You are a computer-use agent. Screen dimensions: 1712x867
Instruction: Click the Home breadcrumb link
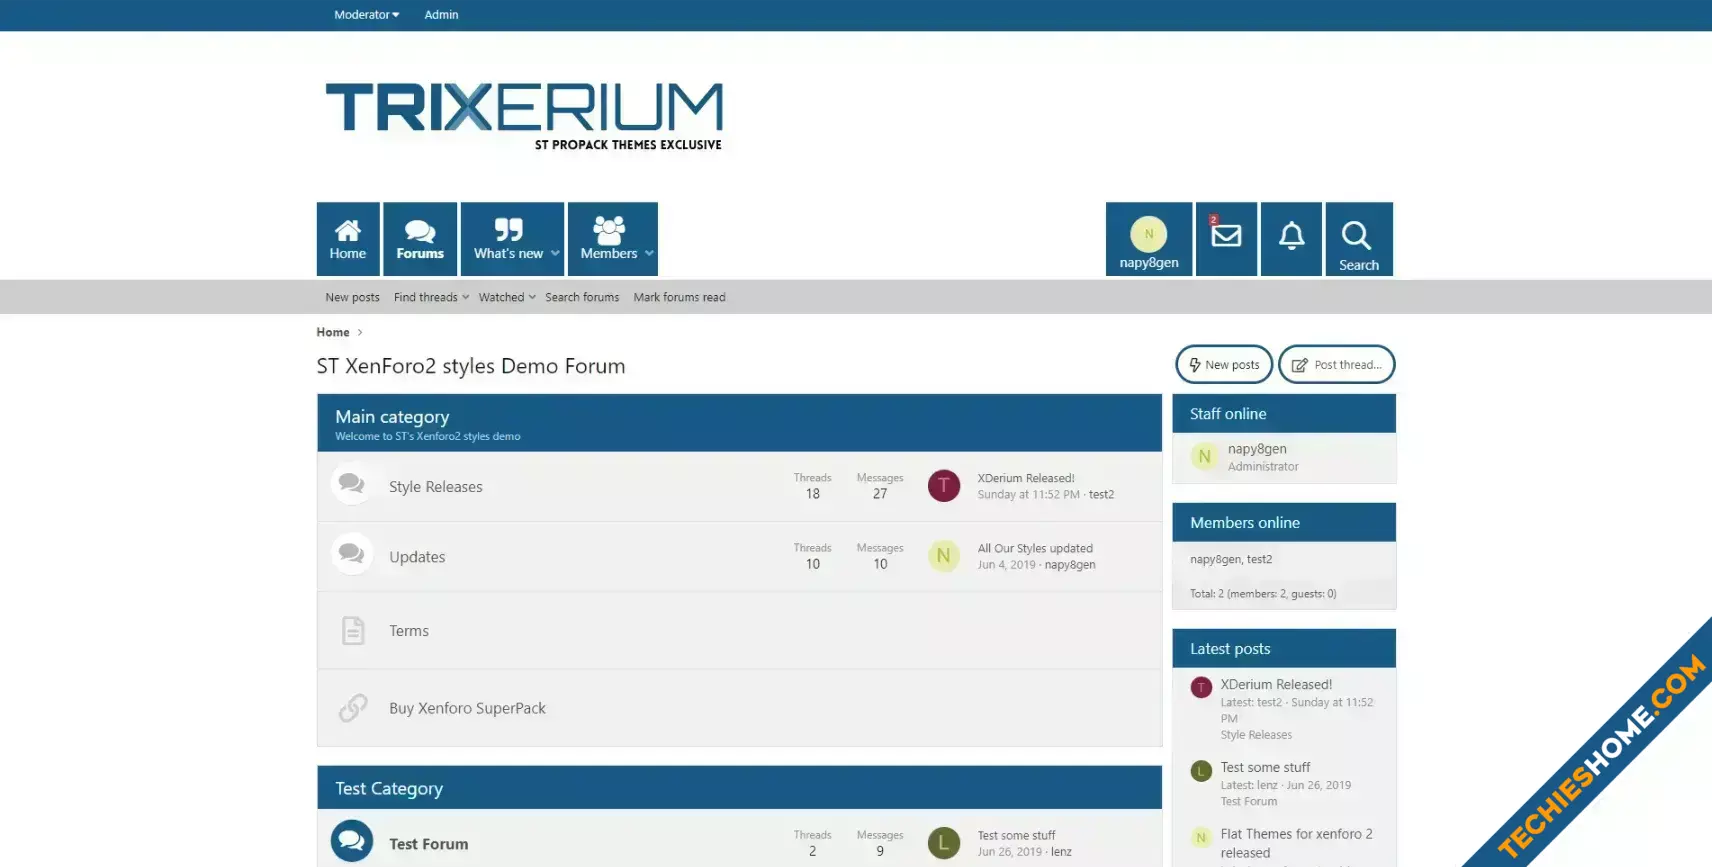(x=333, y=332)
